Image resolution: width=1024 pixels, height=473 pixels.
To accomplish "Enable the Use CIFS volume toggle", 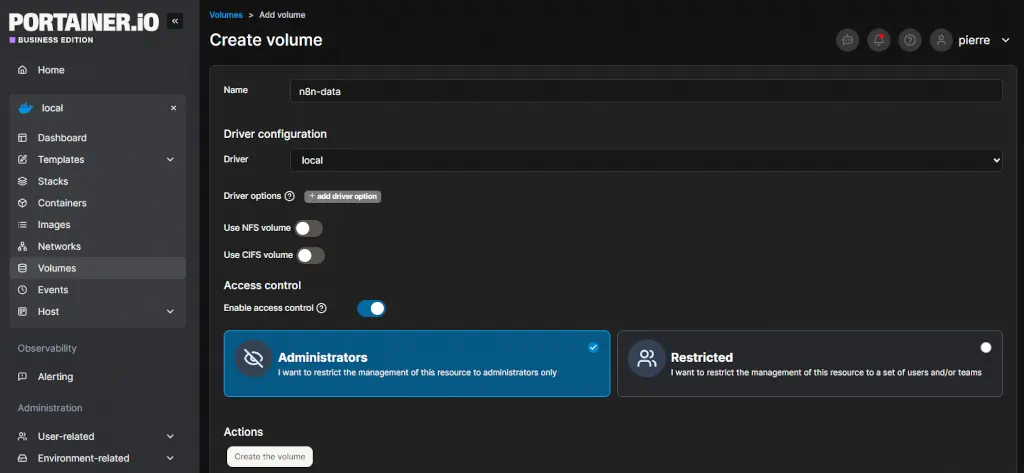I will click(311, 255).
